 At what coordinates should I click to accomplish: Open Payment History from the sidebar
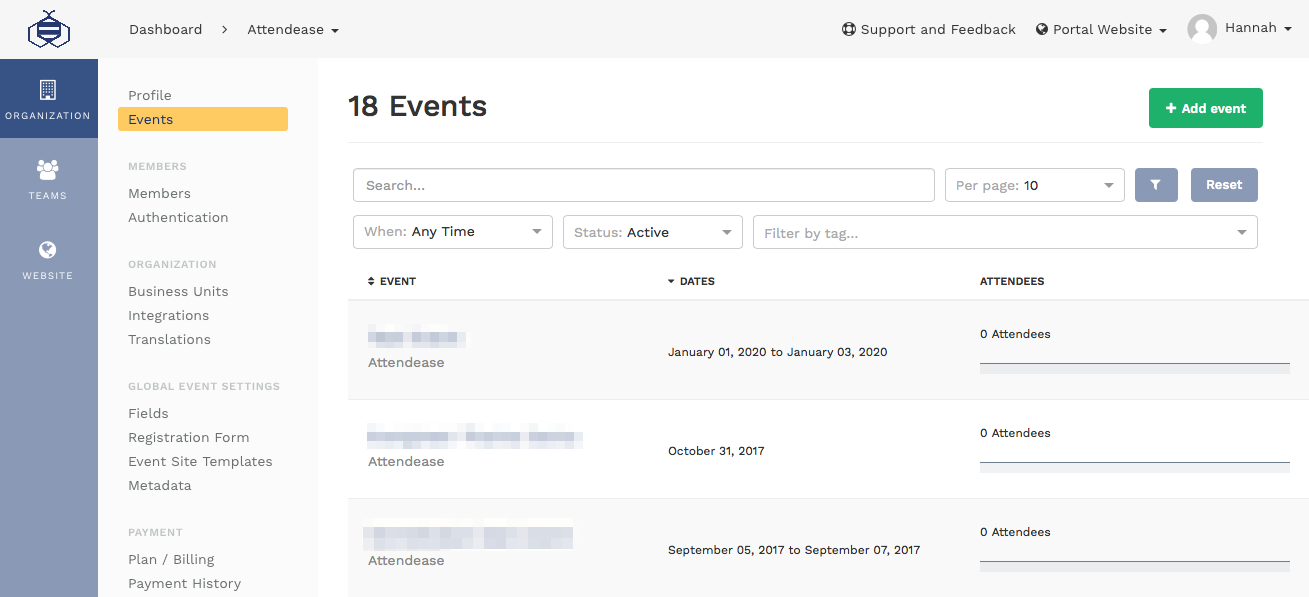(184, 583)
